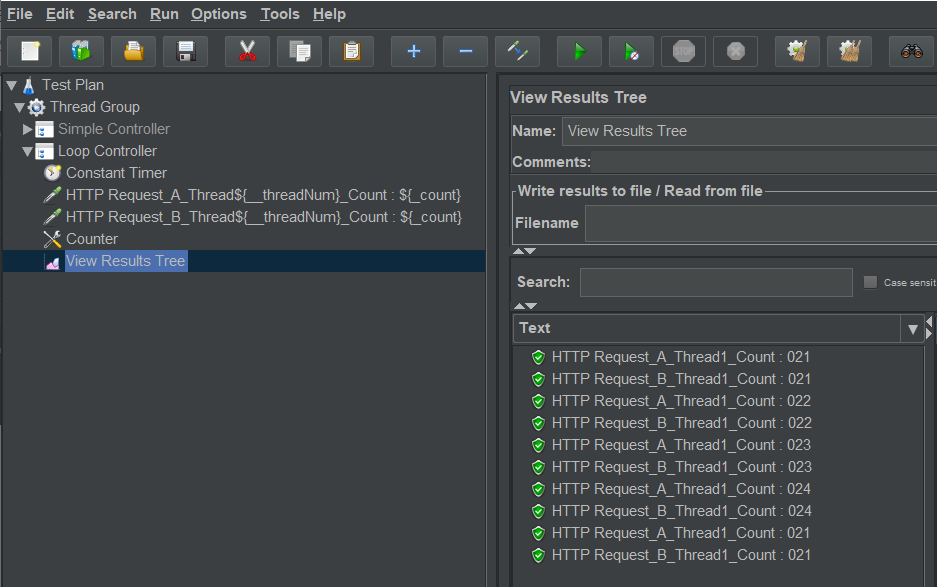The height and width of the screenshot is (587, 937).
Task: Open the Edit menu
Action: pos(60,14)
